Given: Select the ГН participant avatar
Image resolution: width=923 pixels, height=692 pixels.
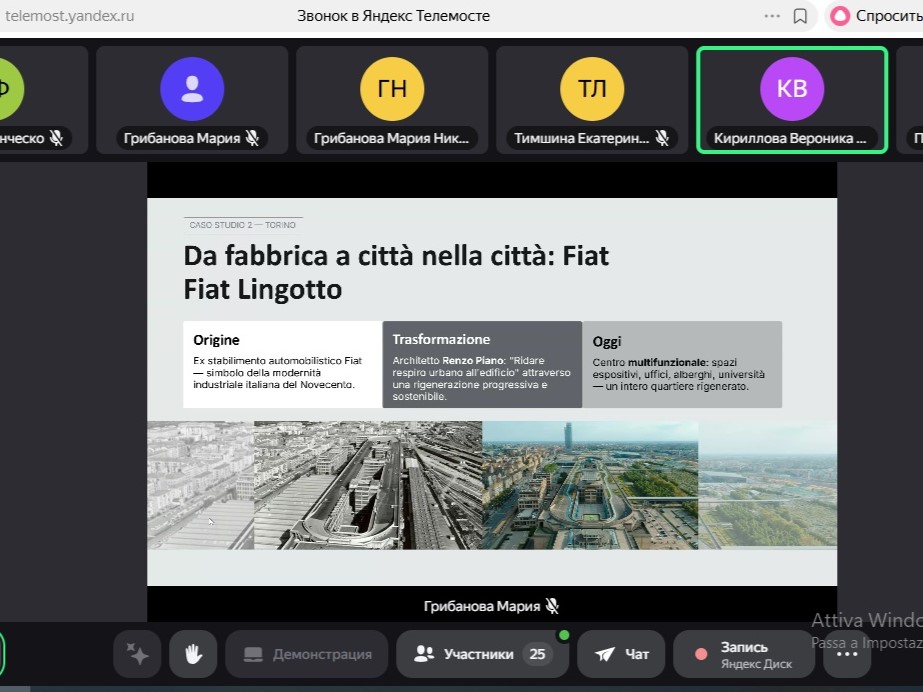Looking at the screenshot, I should [x=392, y=89].
